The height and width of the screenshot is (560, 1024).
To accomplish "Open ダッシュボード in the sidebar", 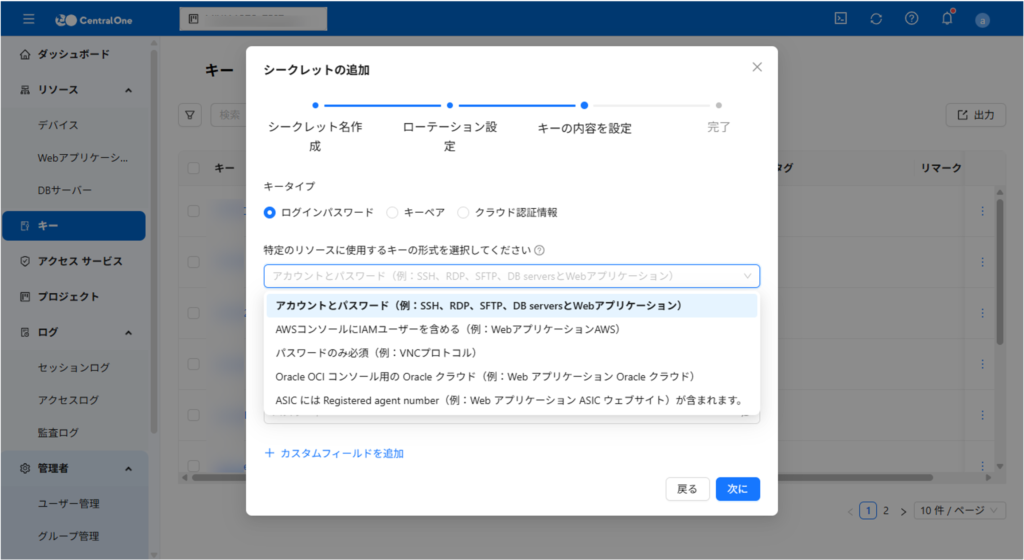I will tap(73, 54).
